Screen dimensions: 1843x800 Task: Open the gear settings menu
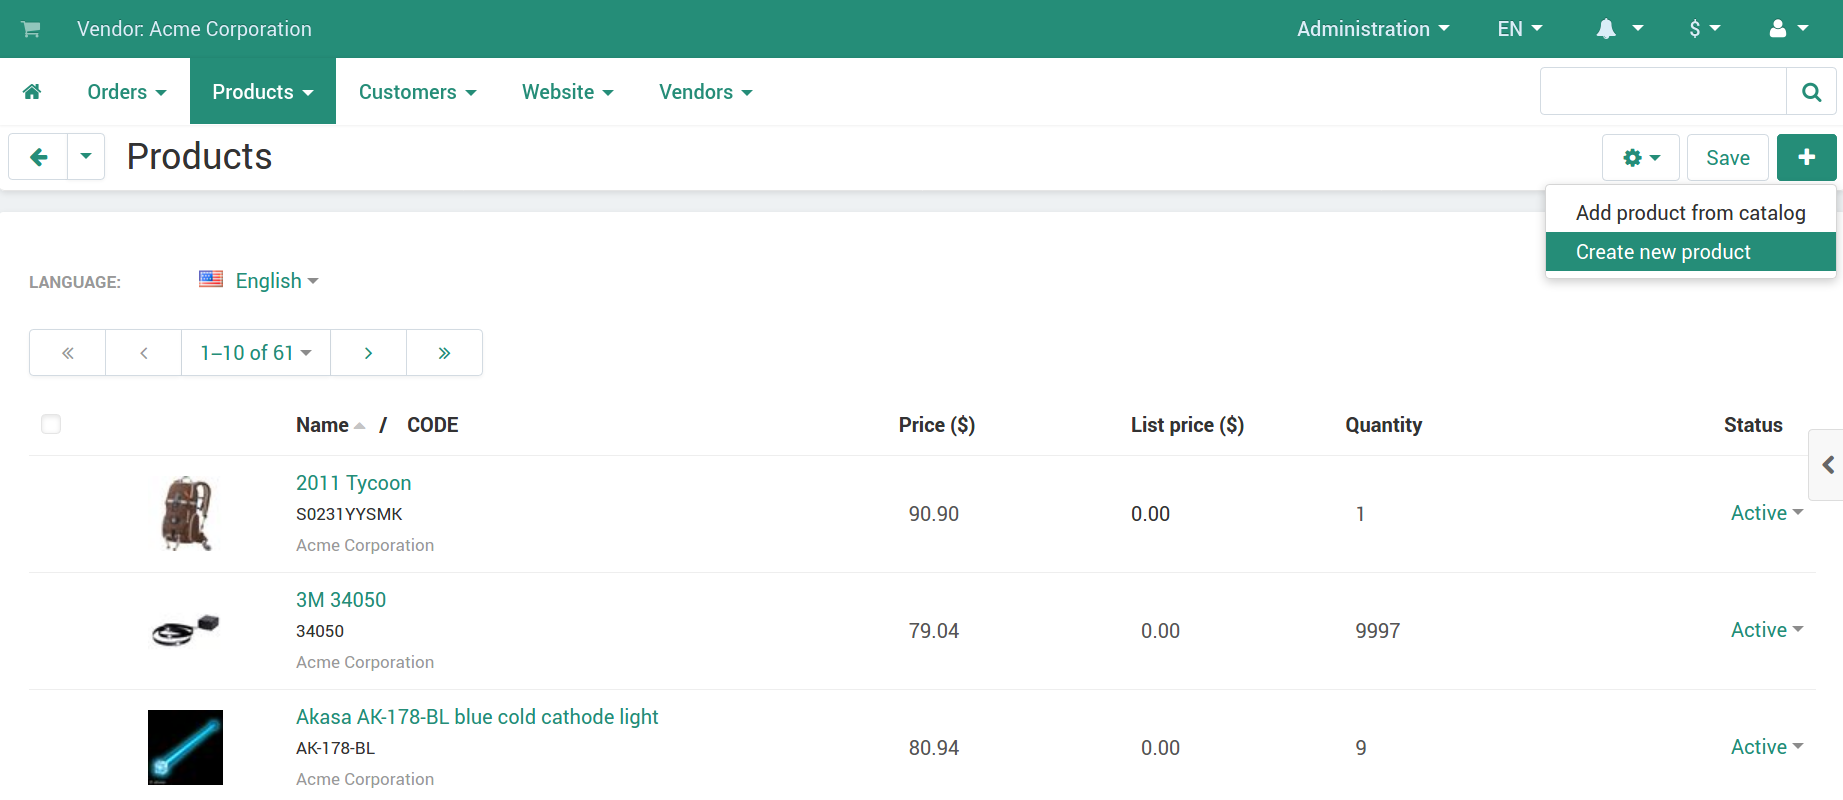click(1641, 158)
